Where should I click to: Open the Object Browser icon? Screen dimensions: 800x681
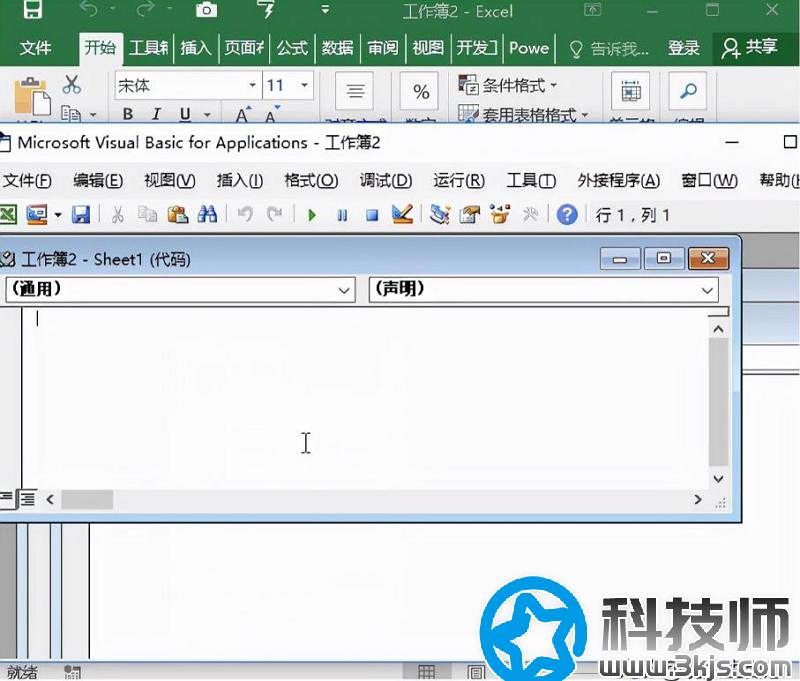(x=500, y=215)
